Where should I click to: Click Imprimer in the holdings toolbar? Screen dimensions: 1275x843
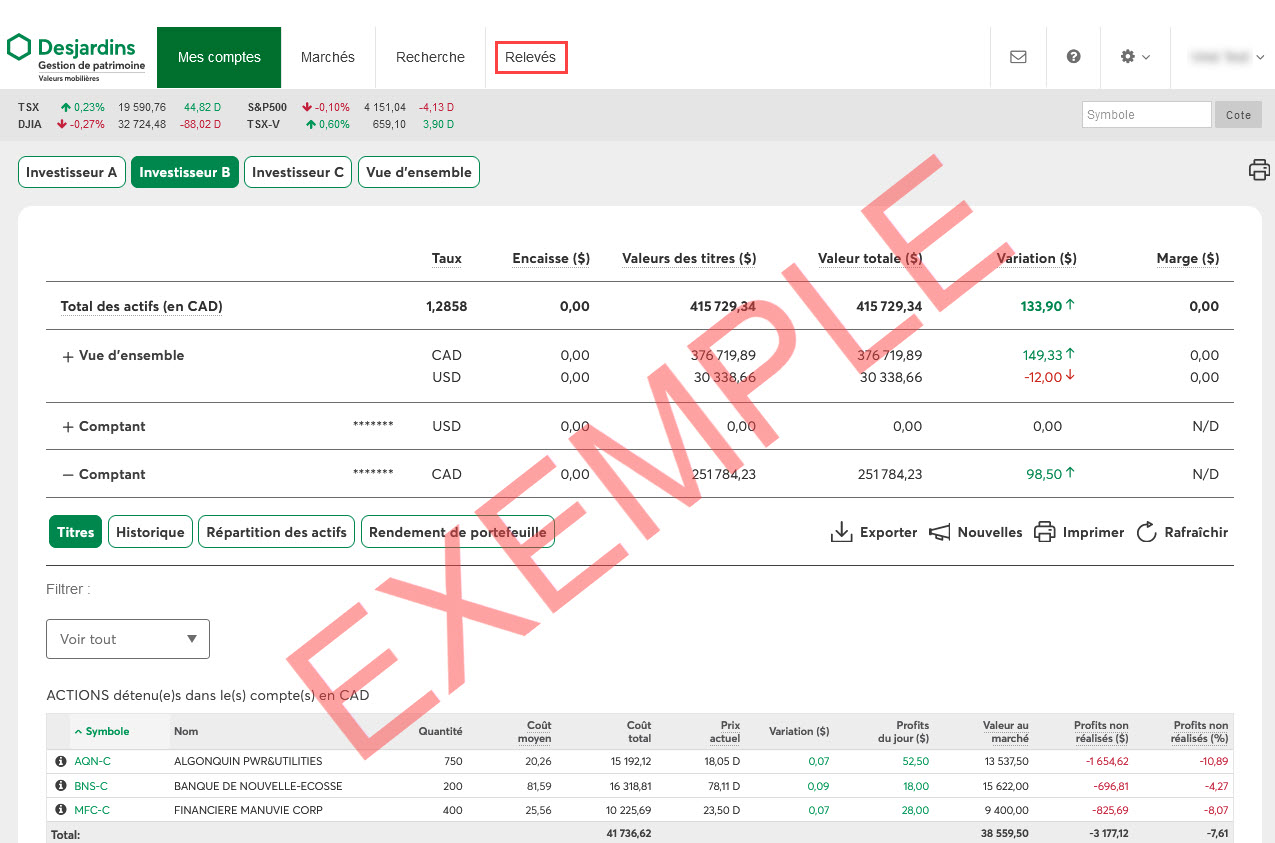[1079, 532]
